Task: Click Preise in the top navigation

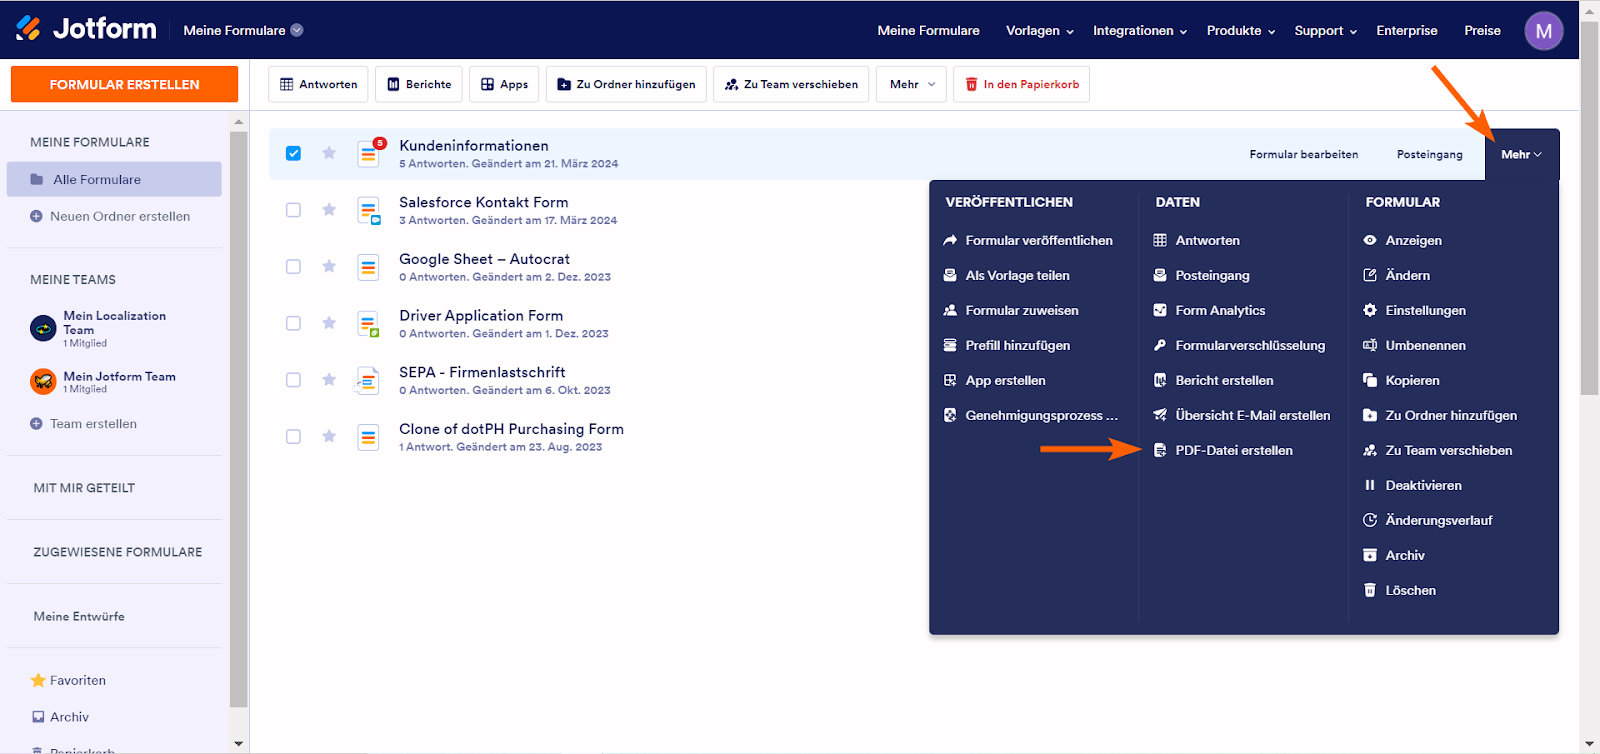Action: point(1482,31)
